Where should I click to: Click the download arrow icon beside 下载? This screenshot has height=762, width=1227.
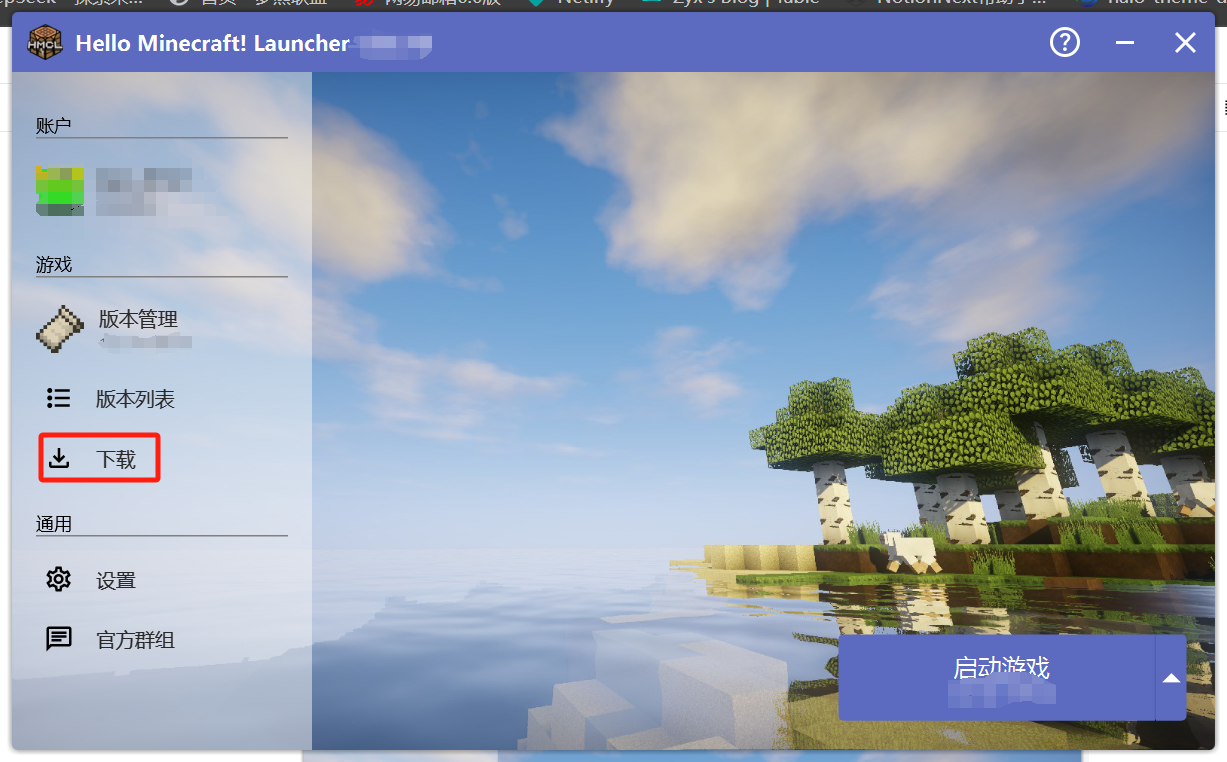tap(59, 459)
